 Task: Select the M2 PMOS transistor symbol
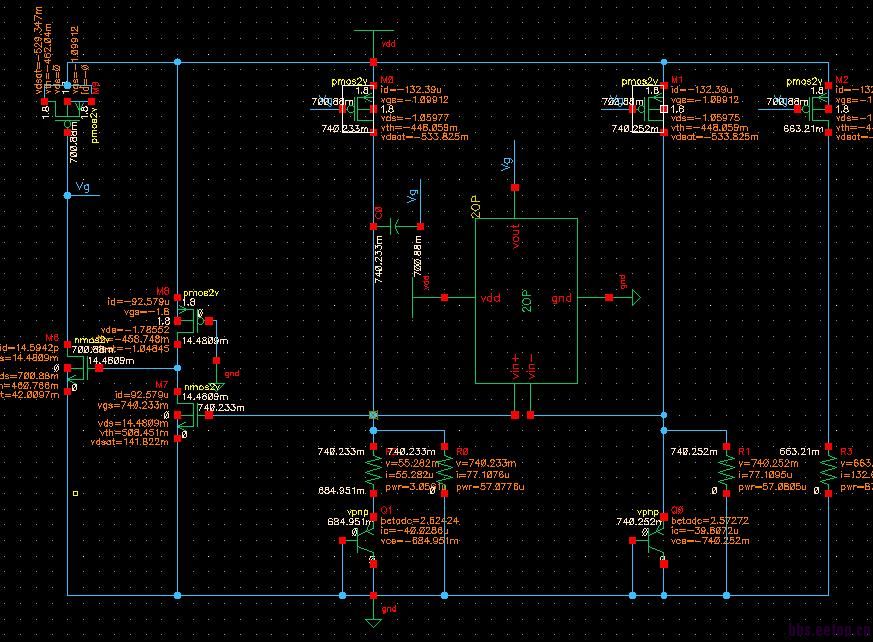(813, 109)
